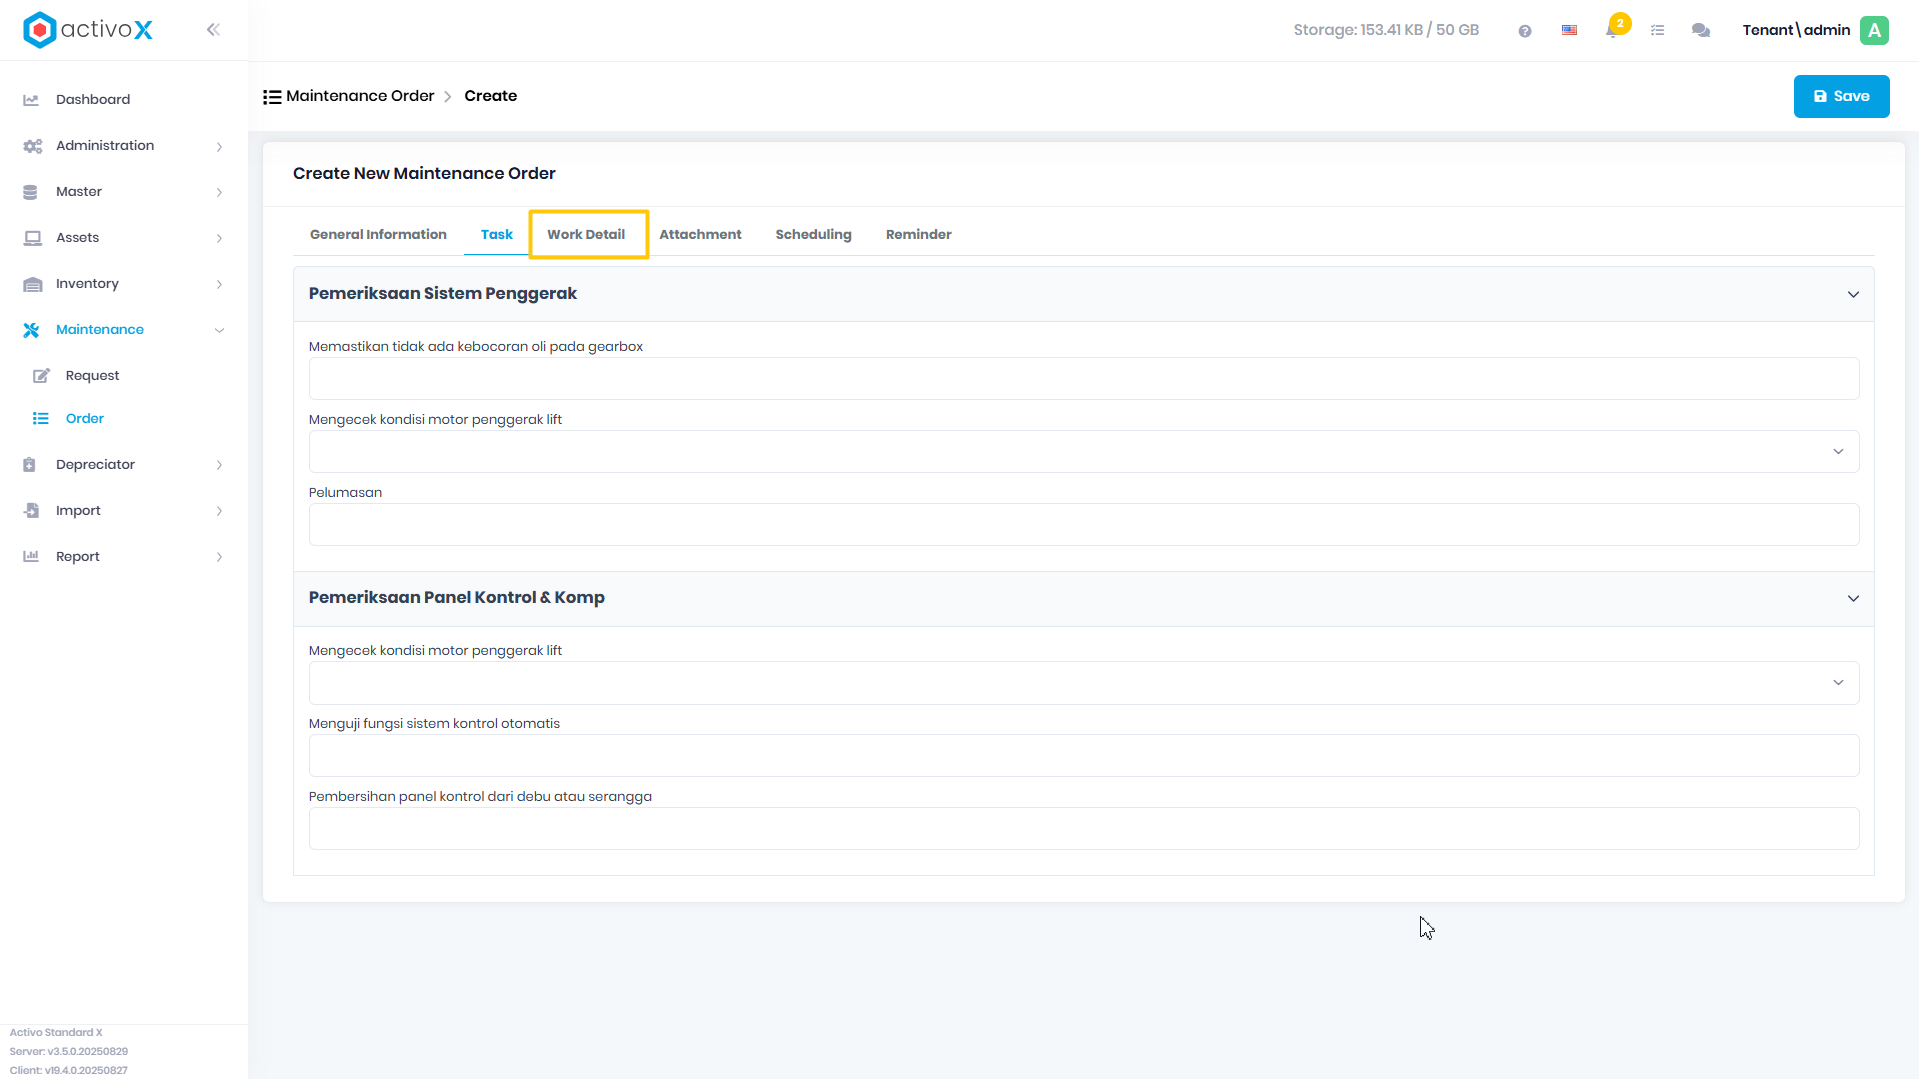
Task: Click the Report bar chart icon
Action: (x=31, y=557)
